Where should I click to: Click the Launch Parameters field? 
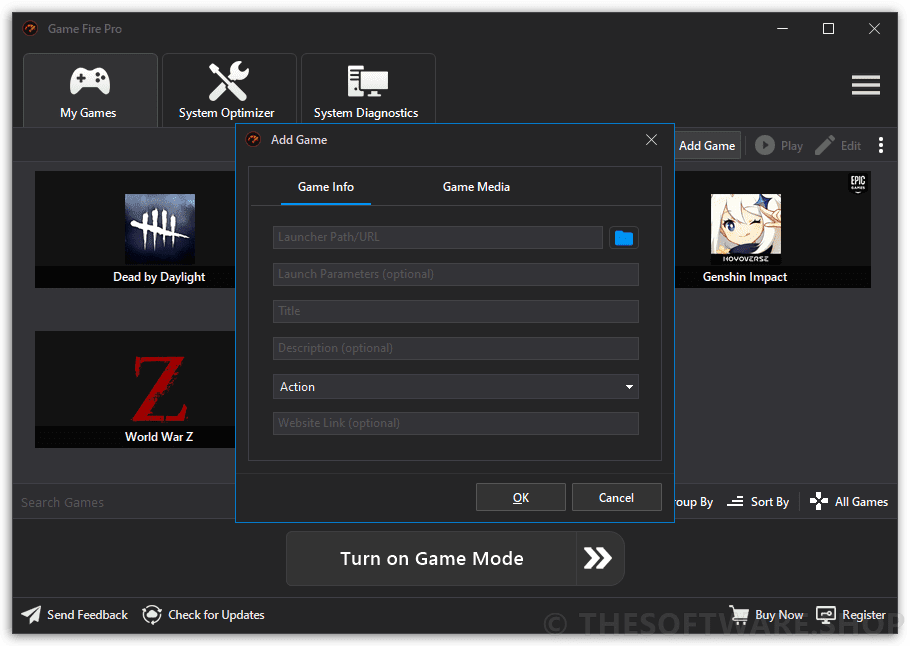tap(456, 275)
